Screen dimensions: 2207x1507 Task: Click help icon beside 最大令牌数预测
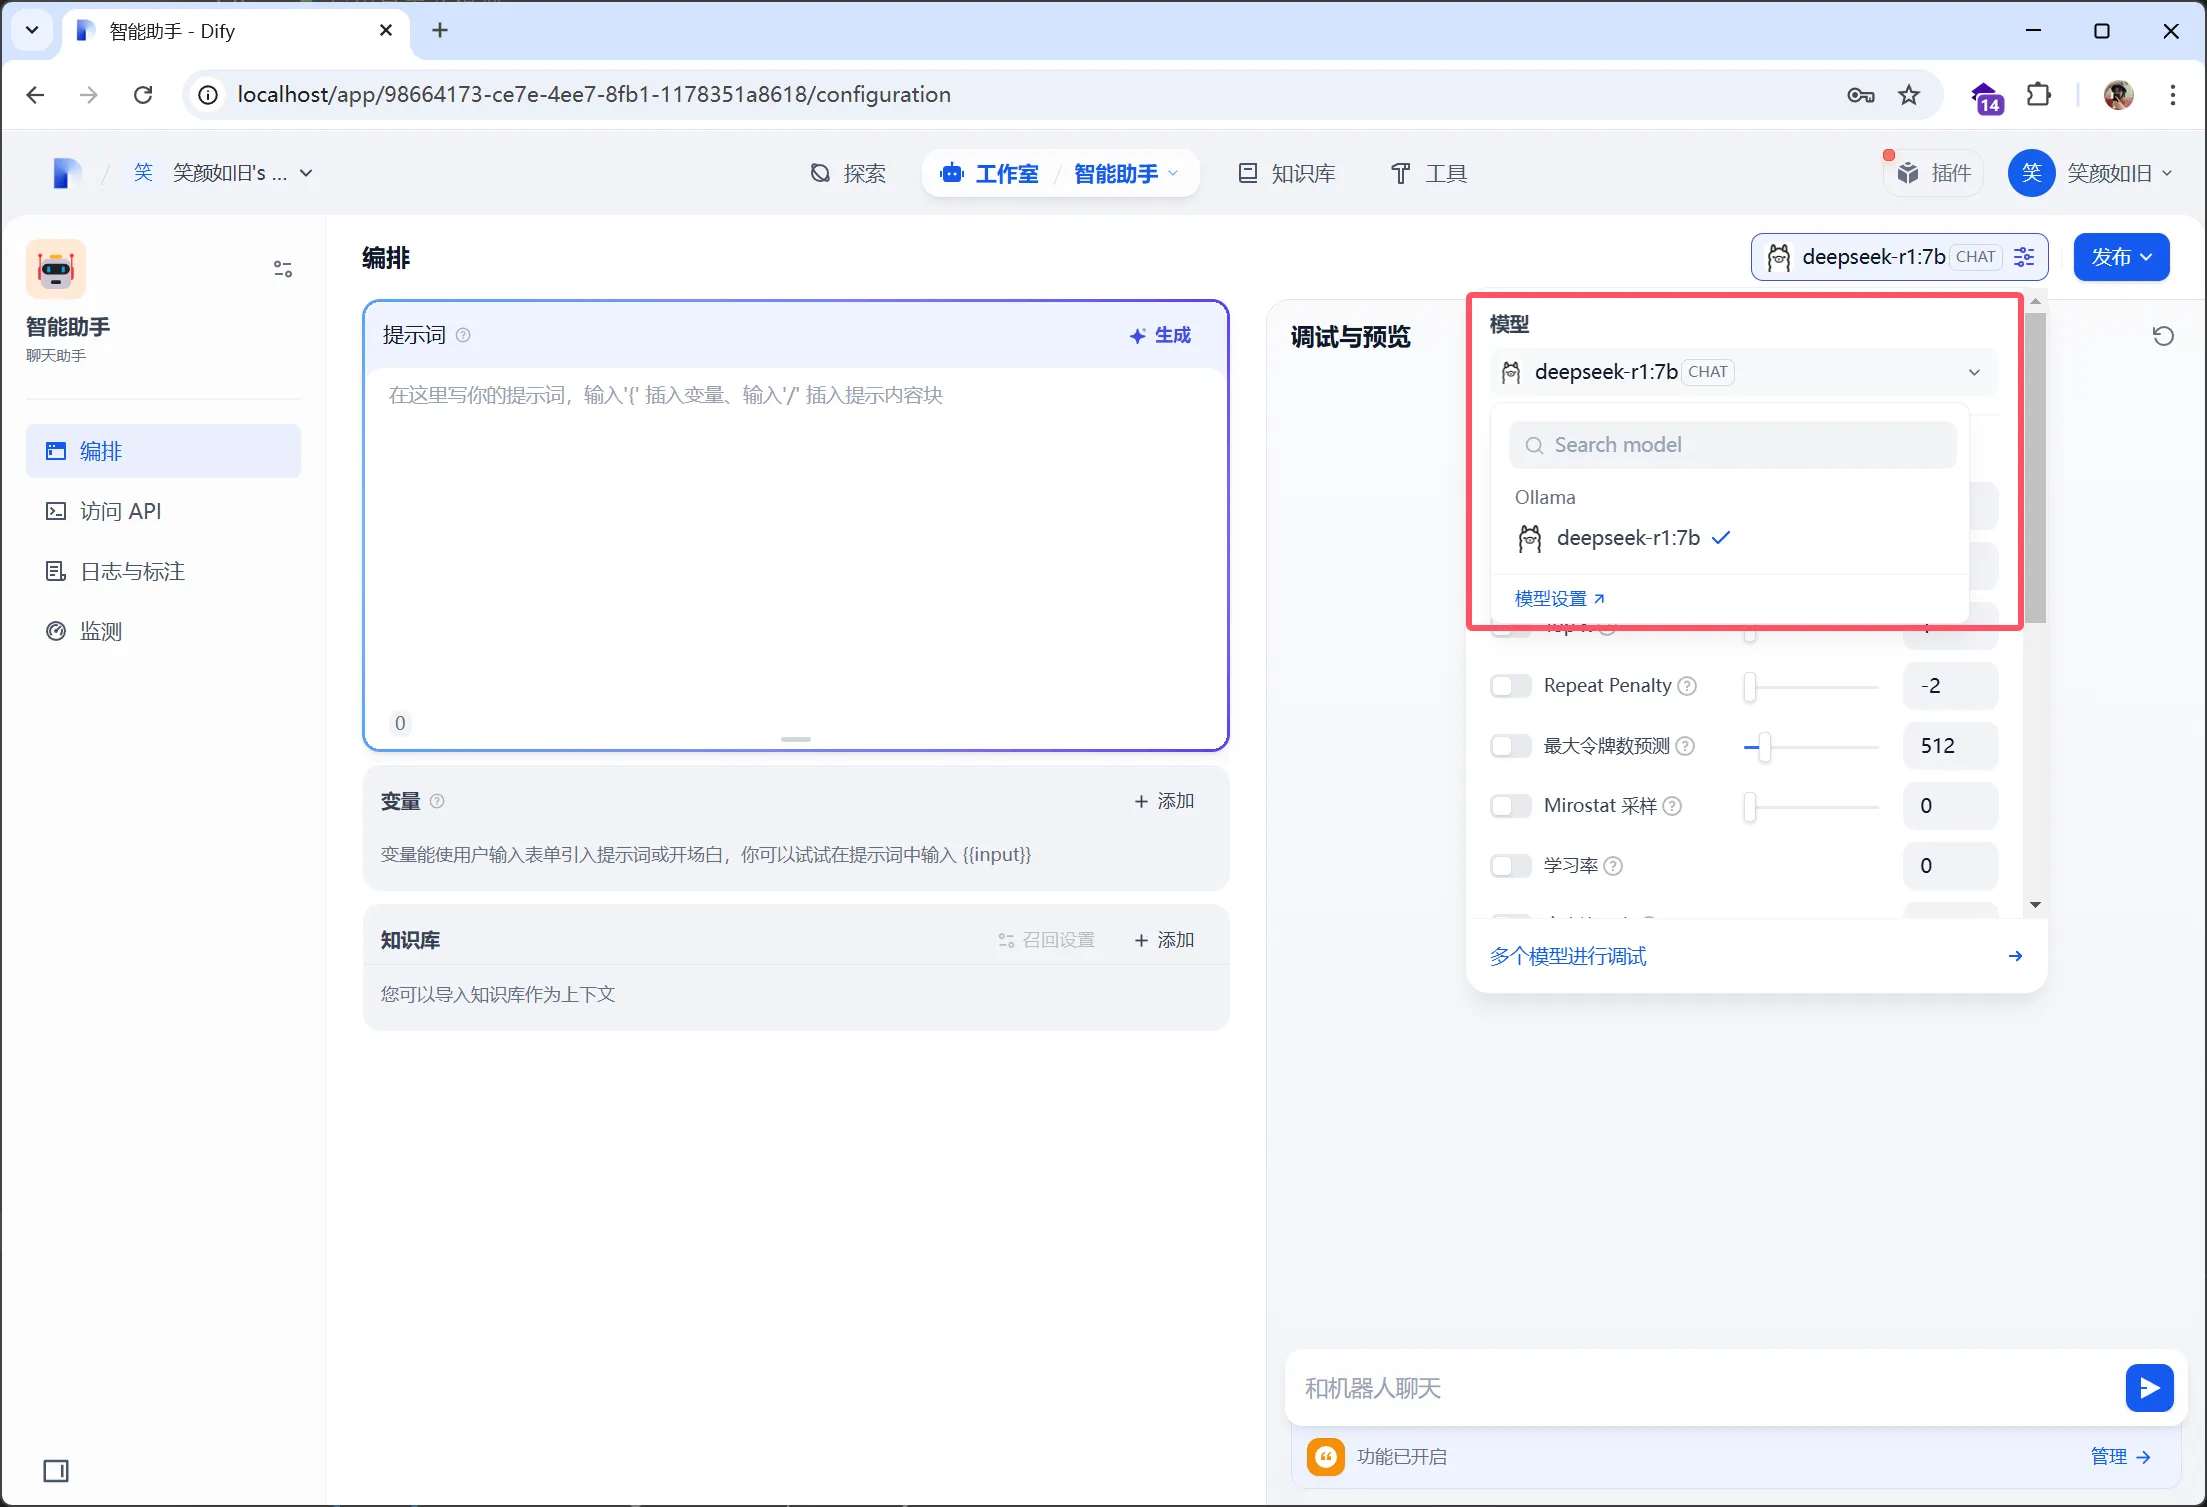(x=1685, y=746)
